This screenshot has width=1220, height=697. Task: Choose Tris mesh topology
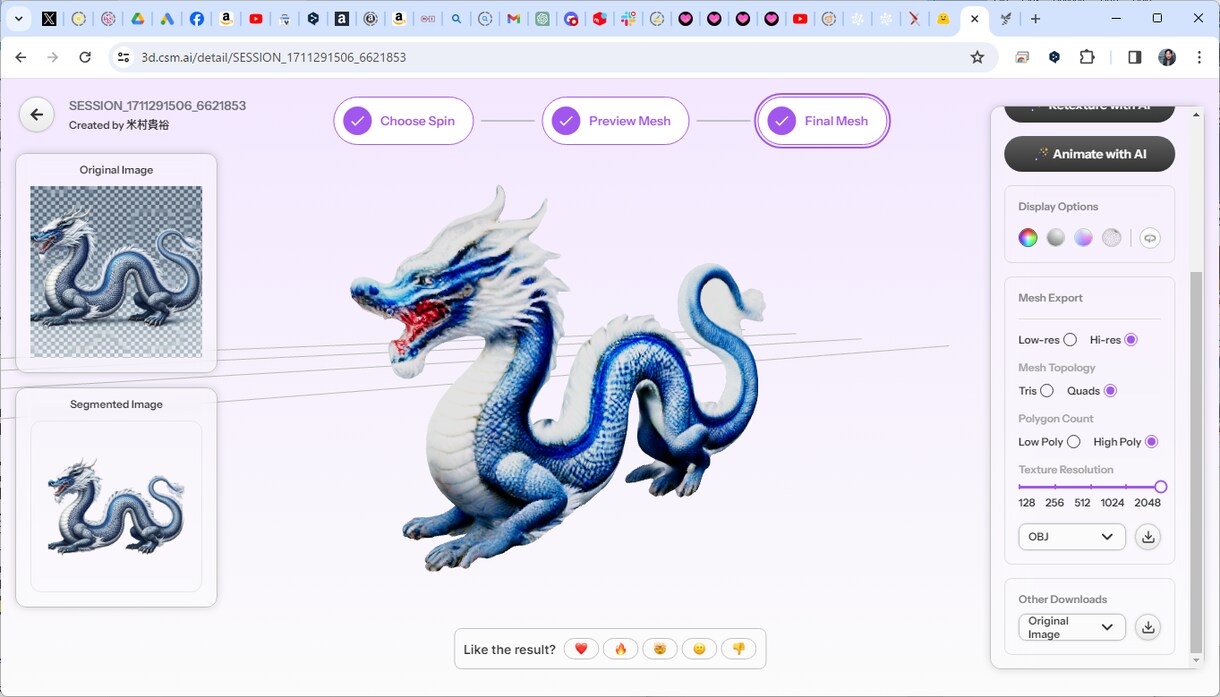coord(1047,391)
